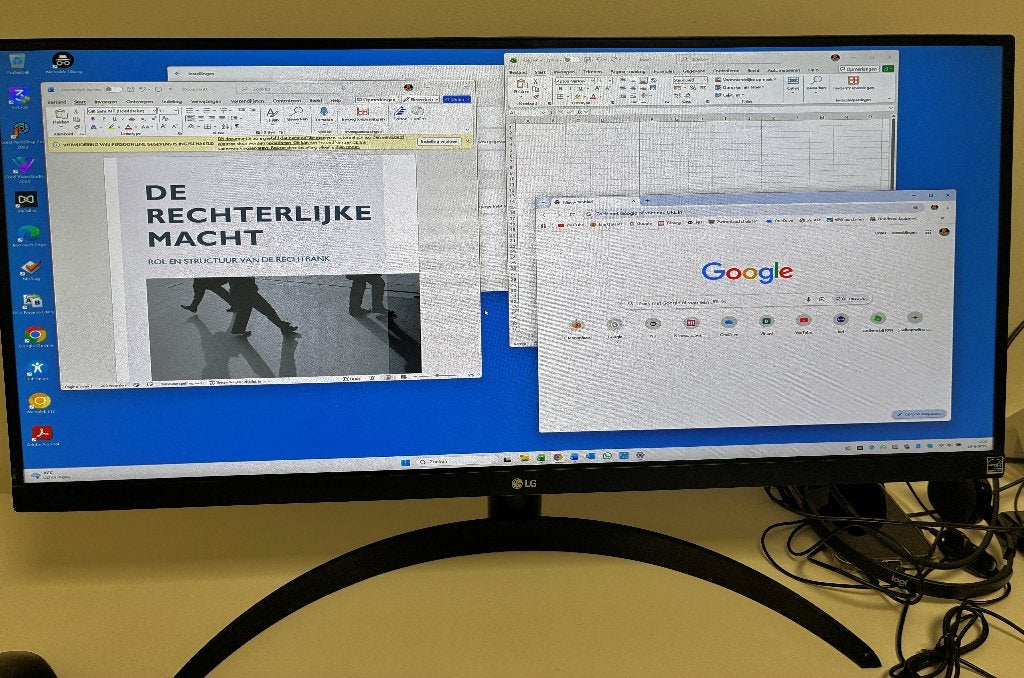
Task: Open Adobe Acrobat desktop shortcut
Action: (42, 436)
